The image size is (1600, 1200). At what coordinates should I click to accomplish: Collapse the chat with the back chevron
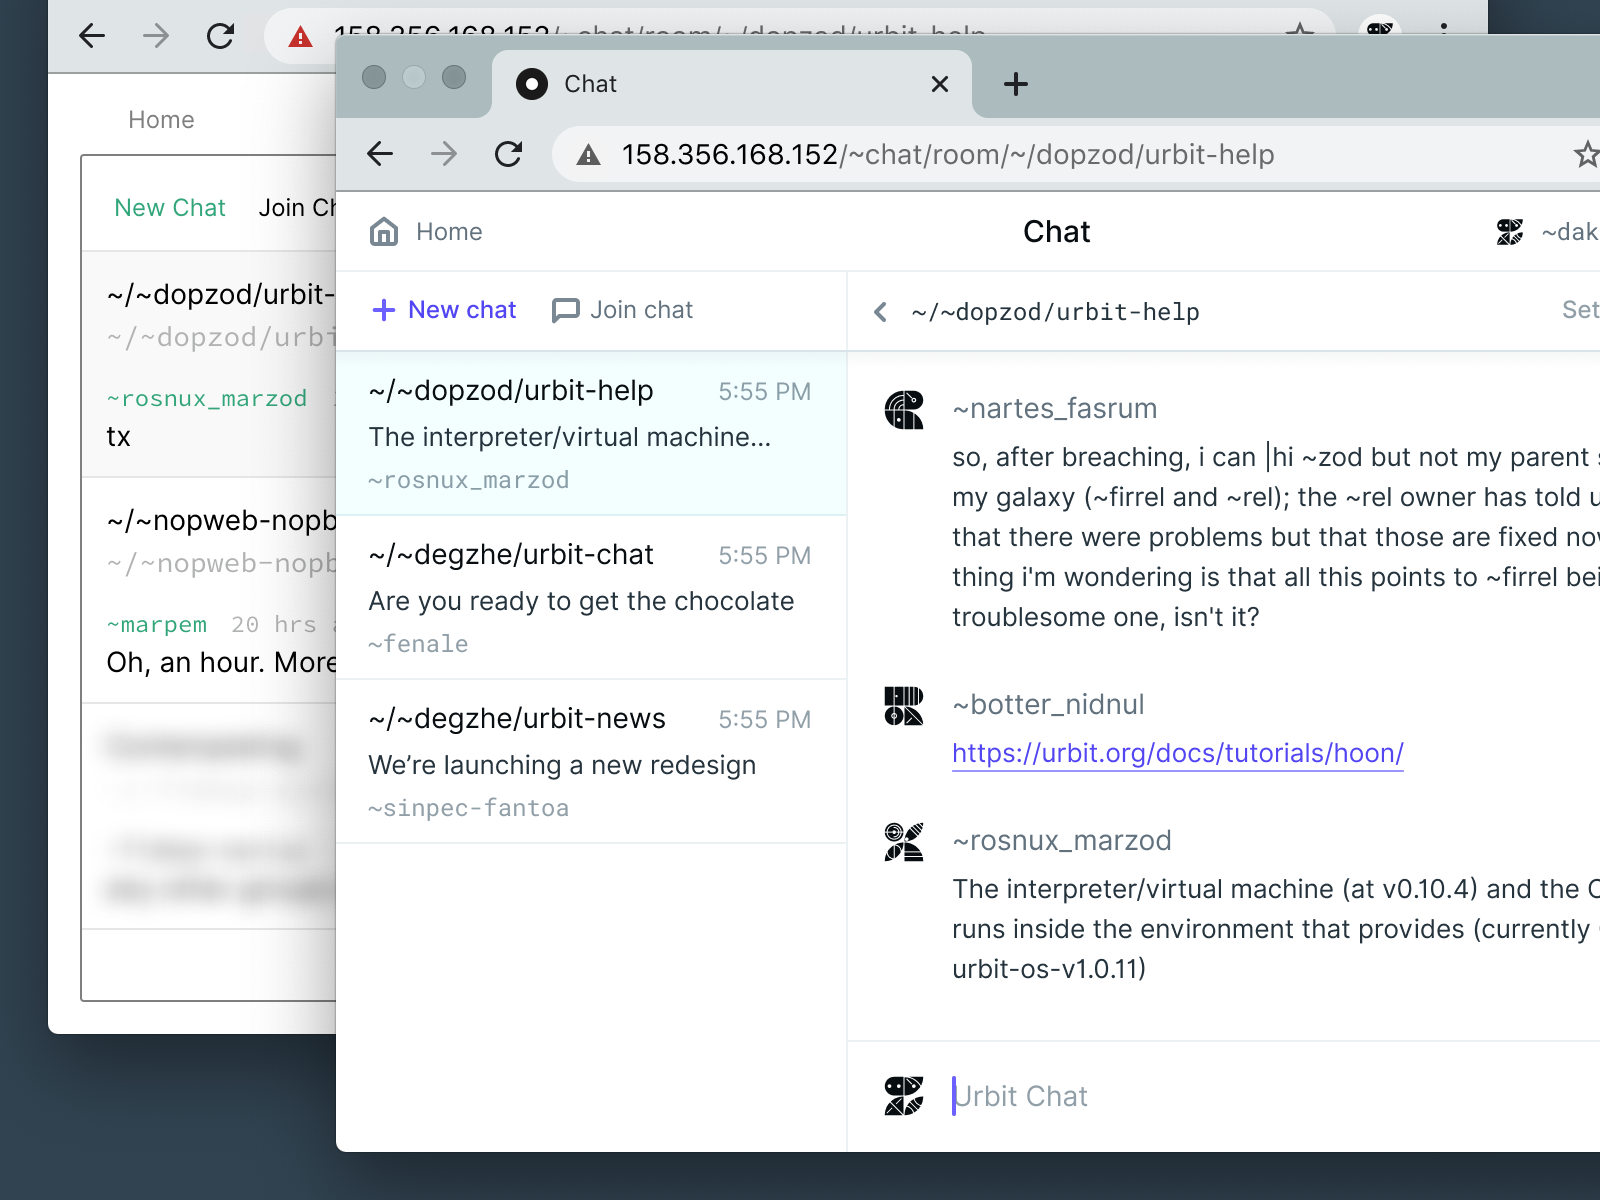[880, 312]
